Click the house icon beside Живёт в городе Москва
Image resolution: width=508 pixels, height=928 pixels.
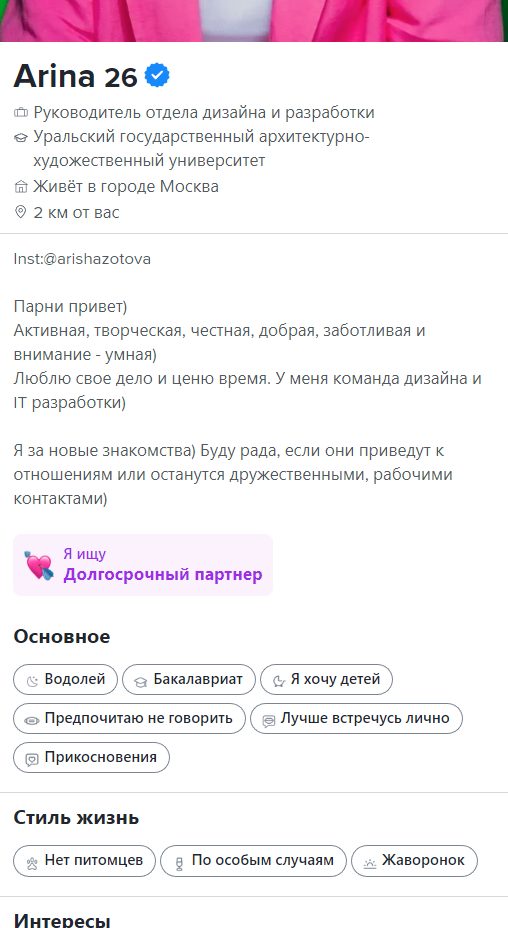click(21, 187)
